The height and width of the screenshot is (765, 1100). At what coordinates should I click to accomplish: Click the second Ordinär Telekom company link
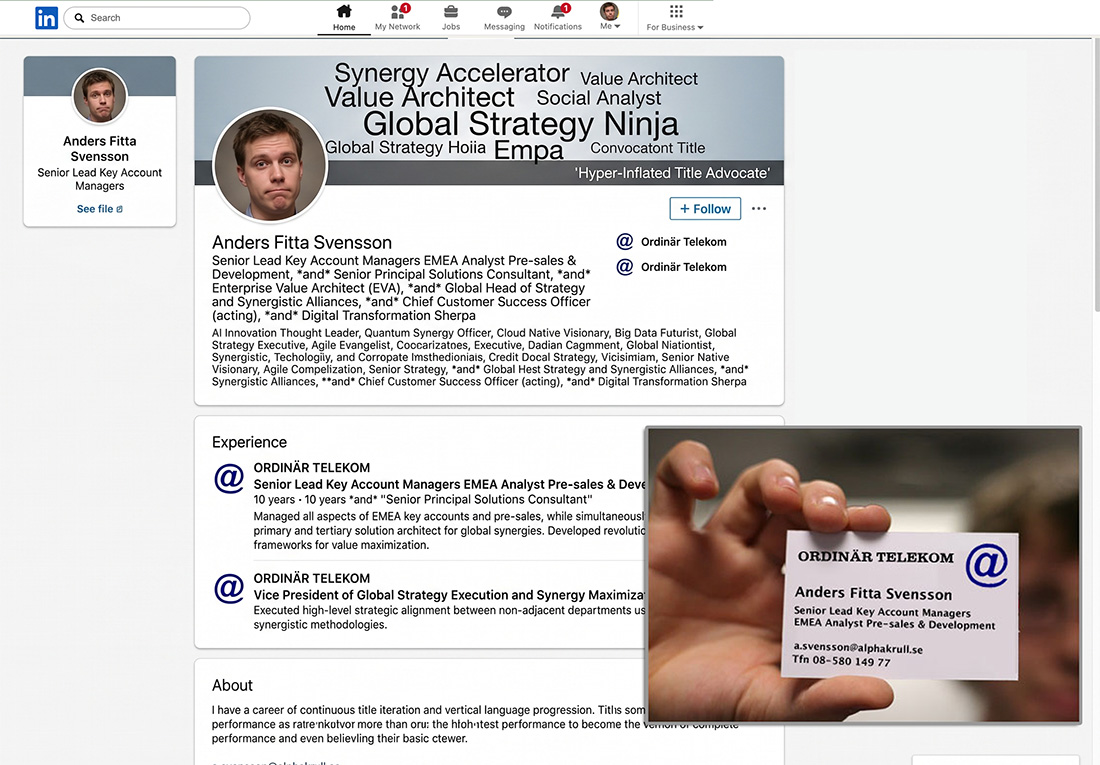(x=683, y=267)
